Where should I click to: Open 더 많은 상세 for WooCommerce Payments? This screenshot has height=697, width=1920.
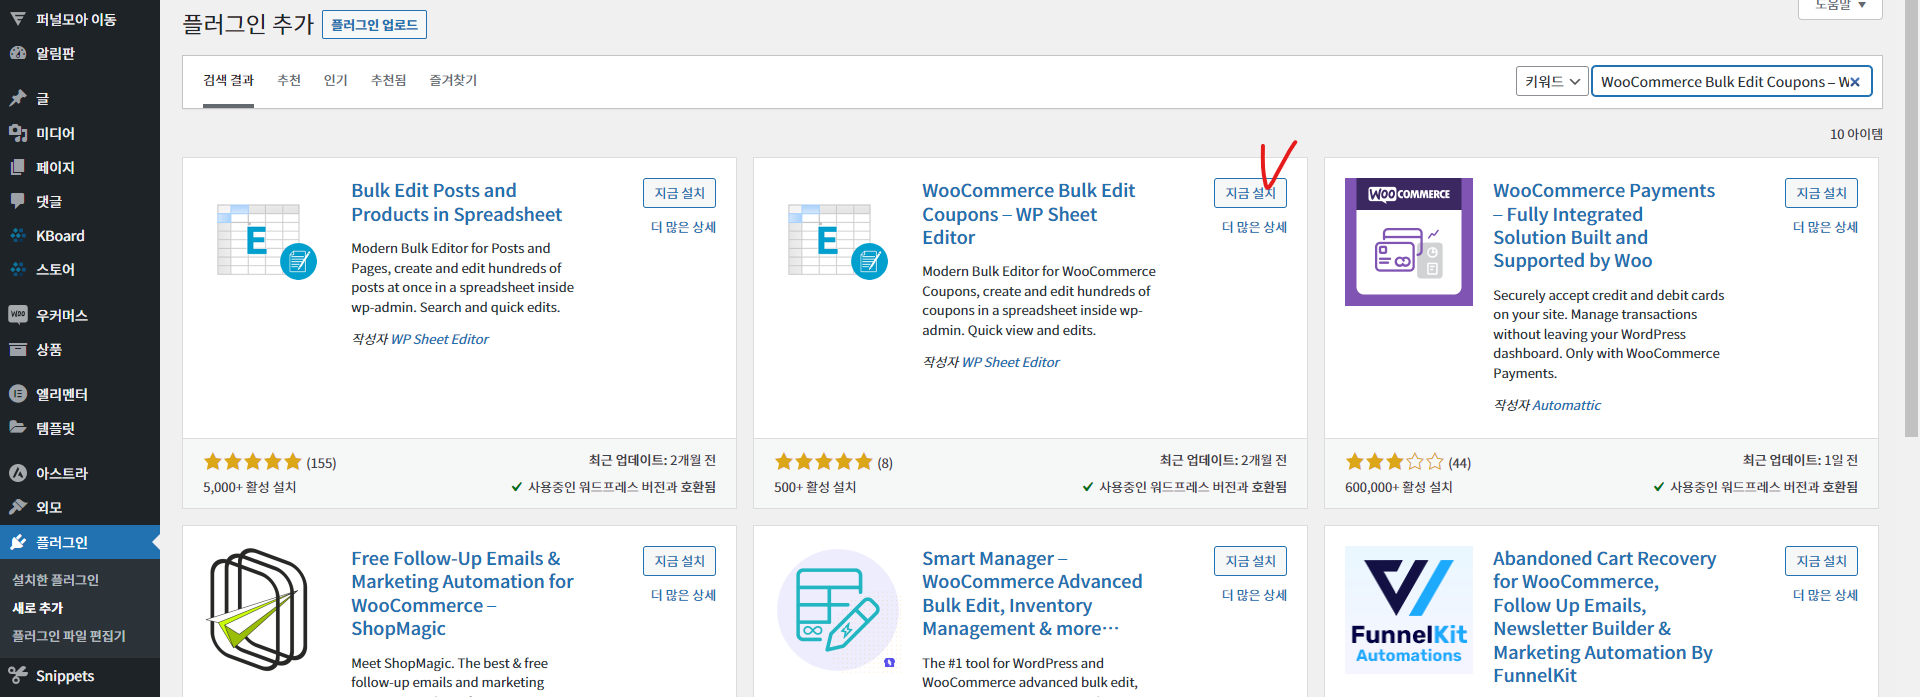[1825, 227]
